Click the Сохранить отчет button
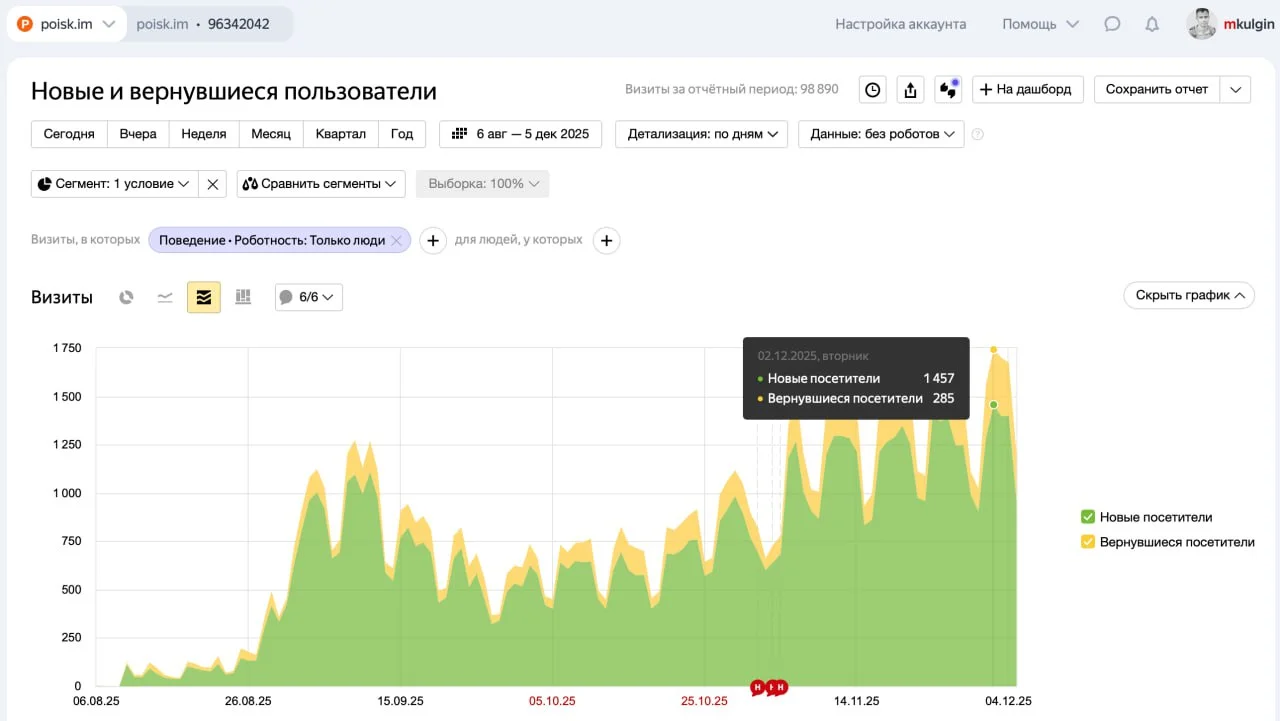 (x=1156, y=89)
